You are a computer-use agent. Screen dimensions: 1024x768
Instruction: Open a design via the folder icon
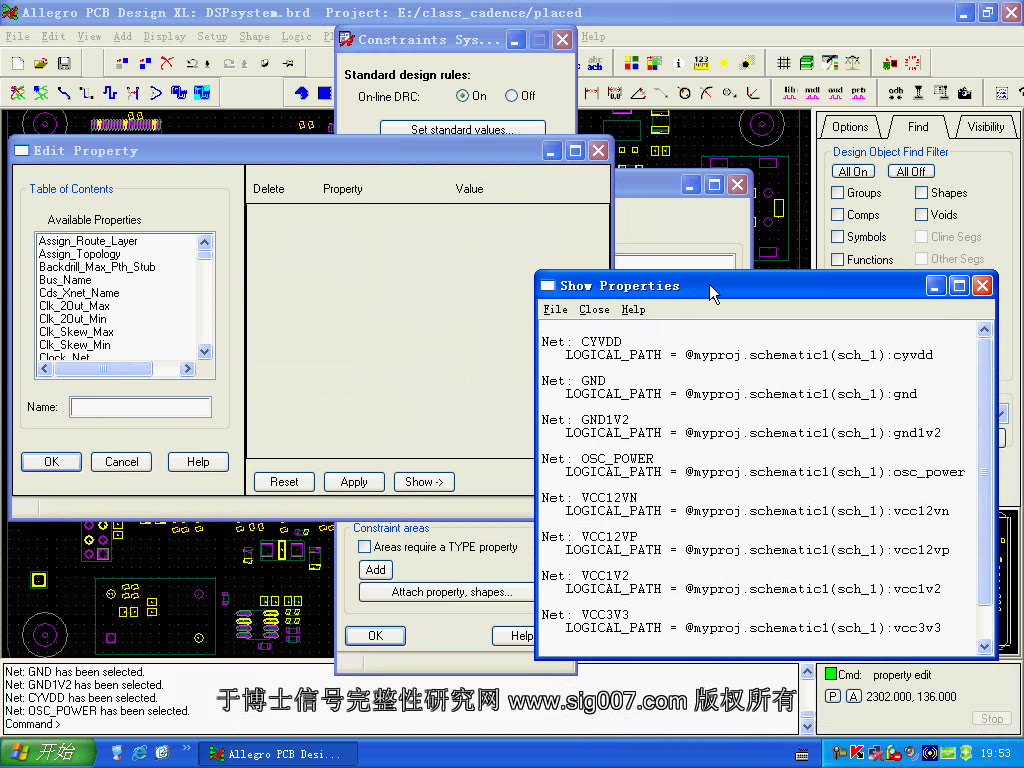(x=41, y=63)
